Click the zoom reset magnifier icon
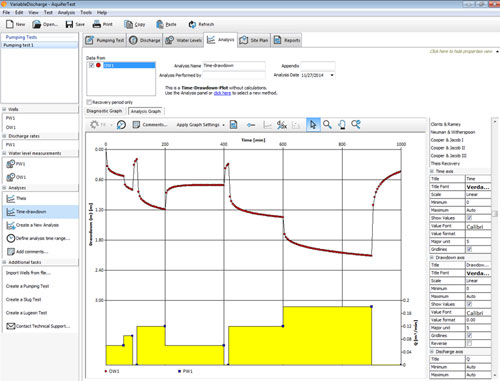Screen dimensions: 500x381 [356, 125]
